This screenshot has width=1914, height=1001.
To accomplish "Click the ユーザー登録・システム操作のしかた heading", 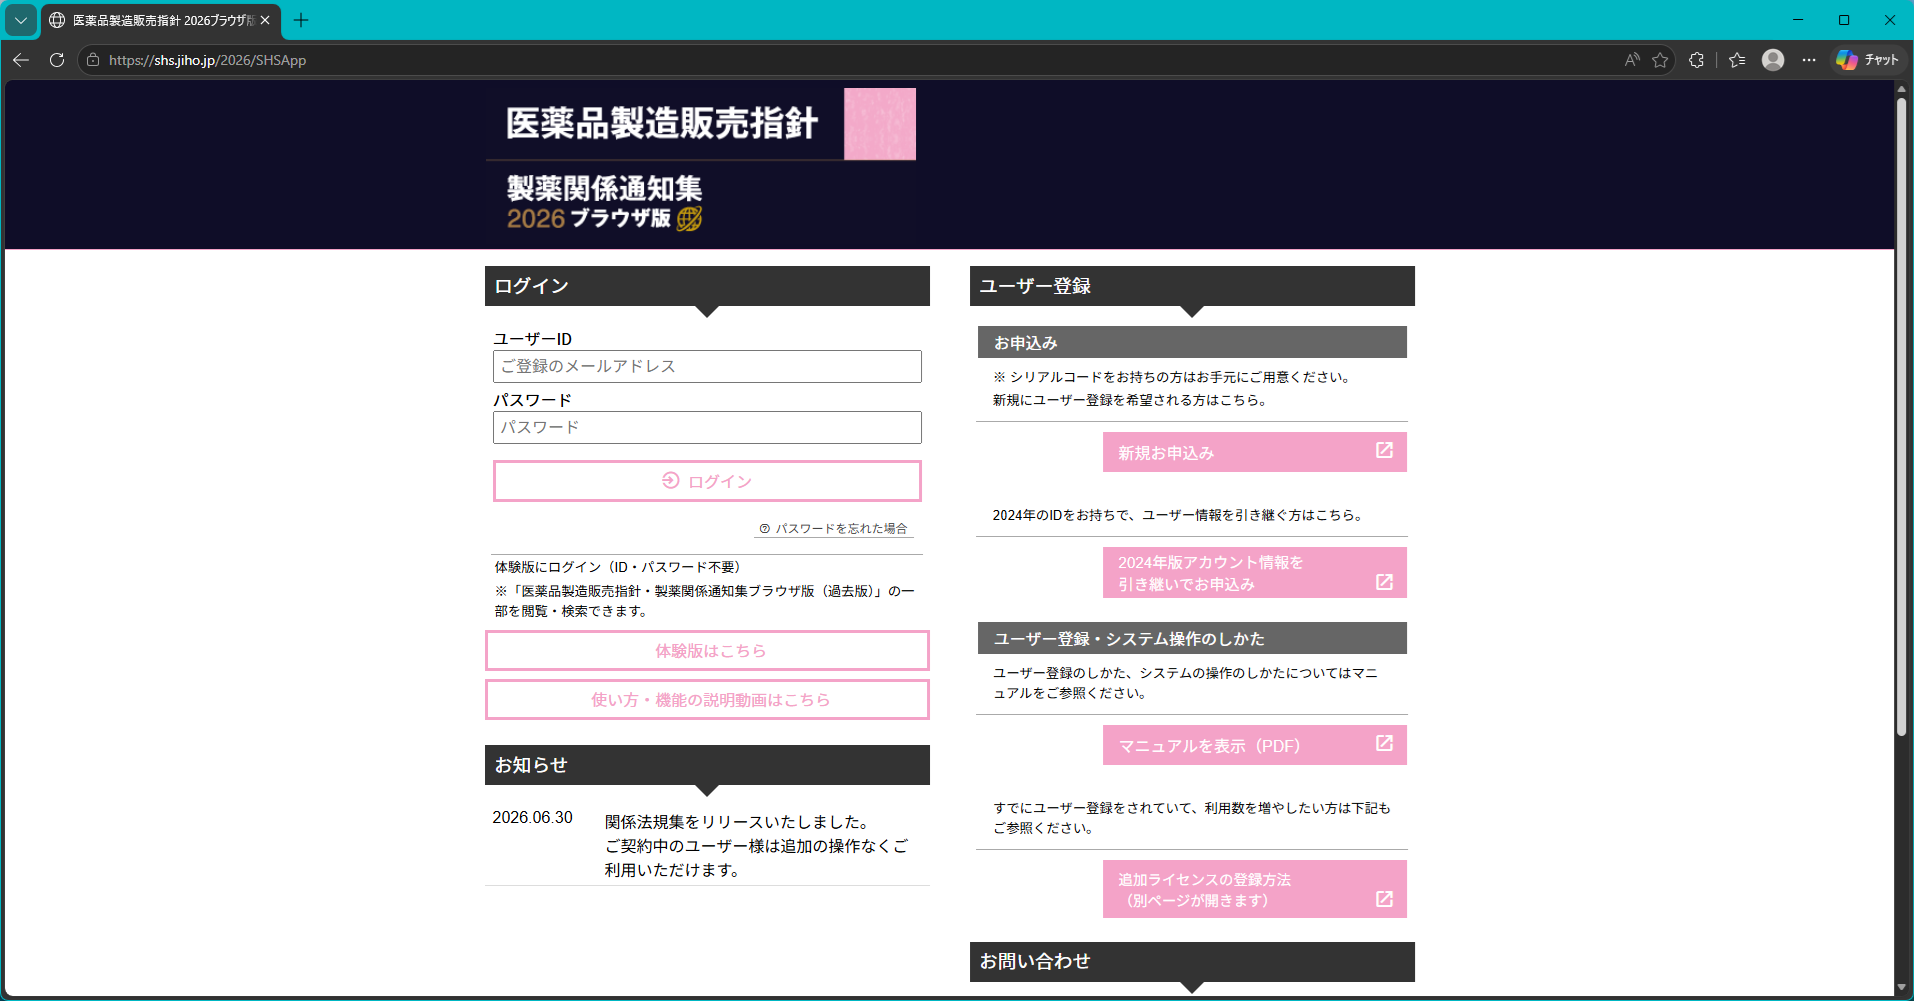I will coord(1192,639).
